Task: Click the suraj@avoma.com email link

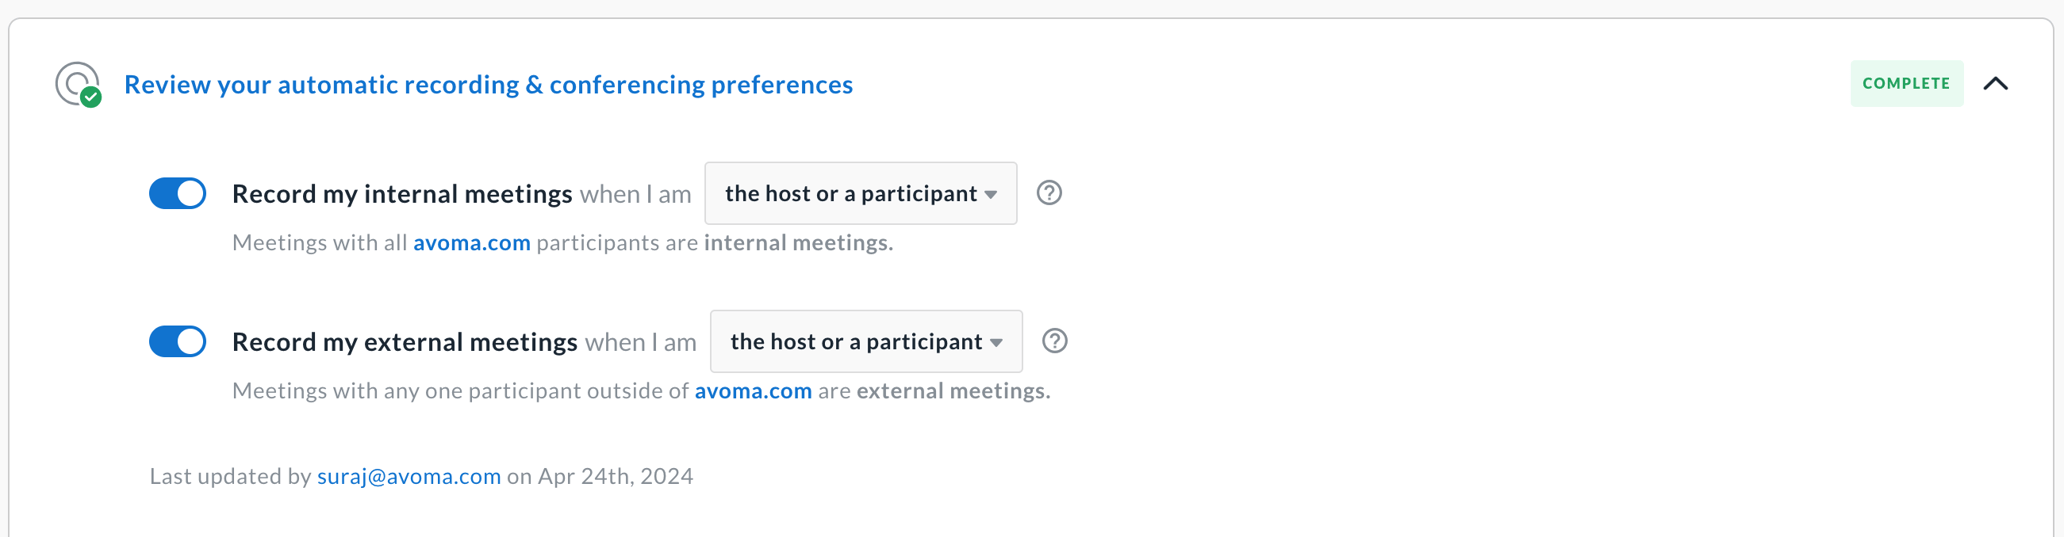Action: [x=409, y=476]
